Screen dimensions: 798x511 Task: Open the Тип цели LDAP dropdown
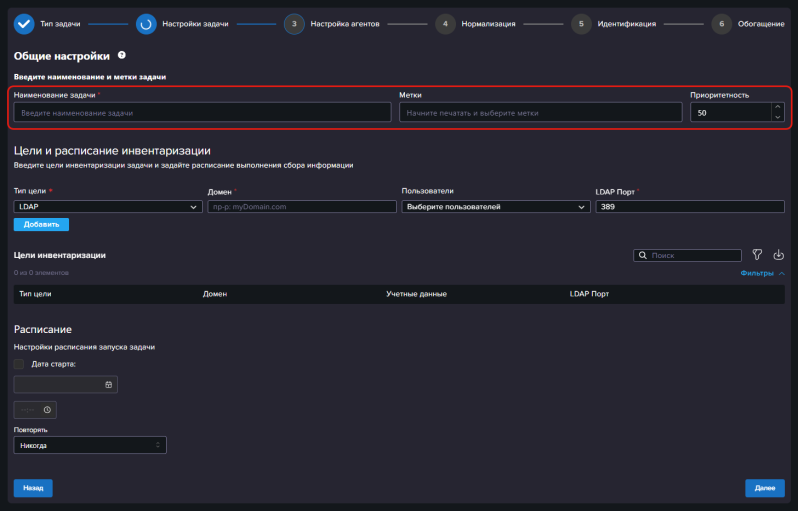(108, 207)
